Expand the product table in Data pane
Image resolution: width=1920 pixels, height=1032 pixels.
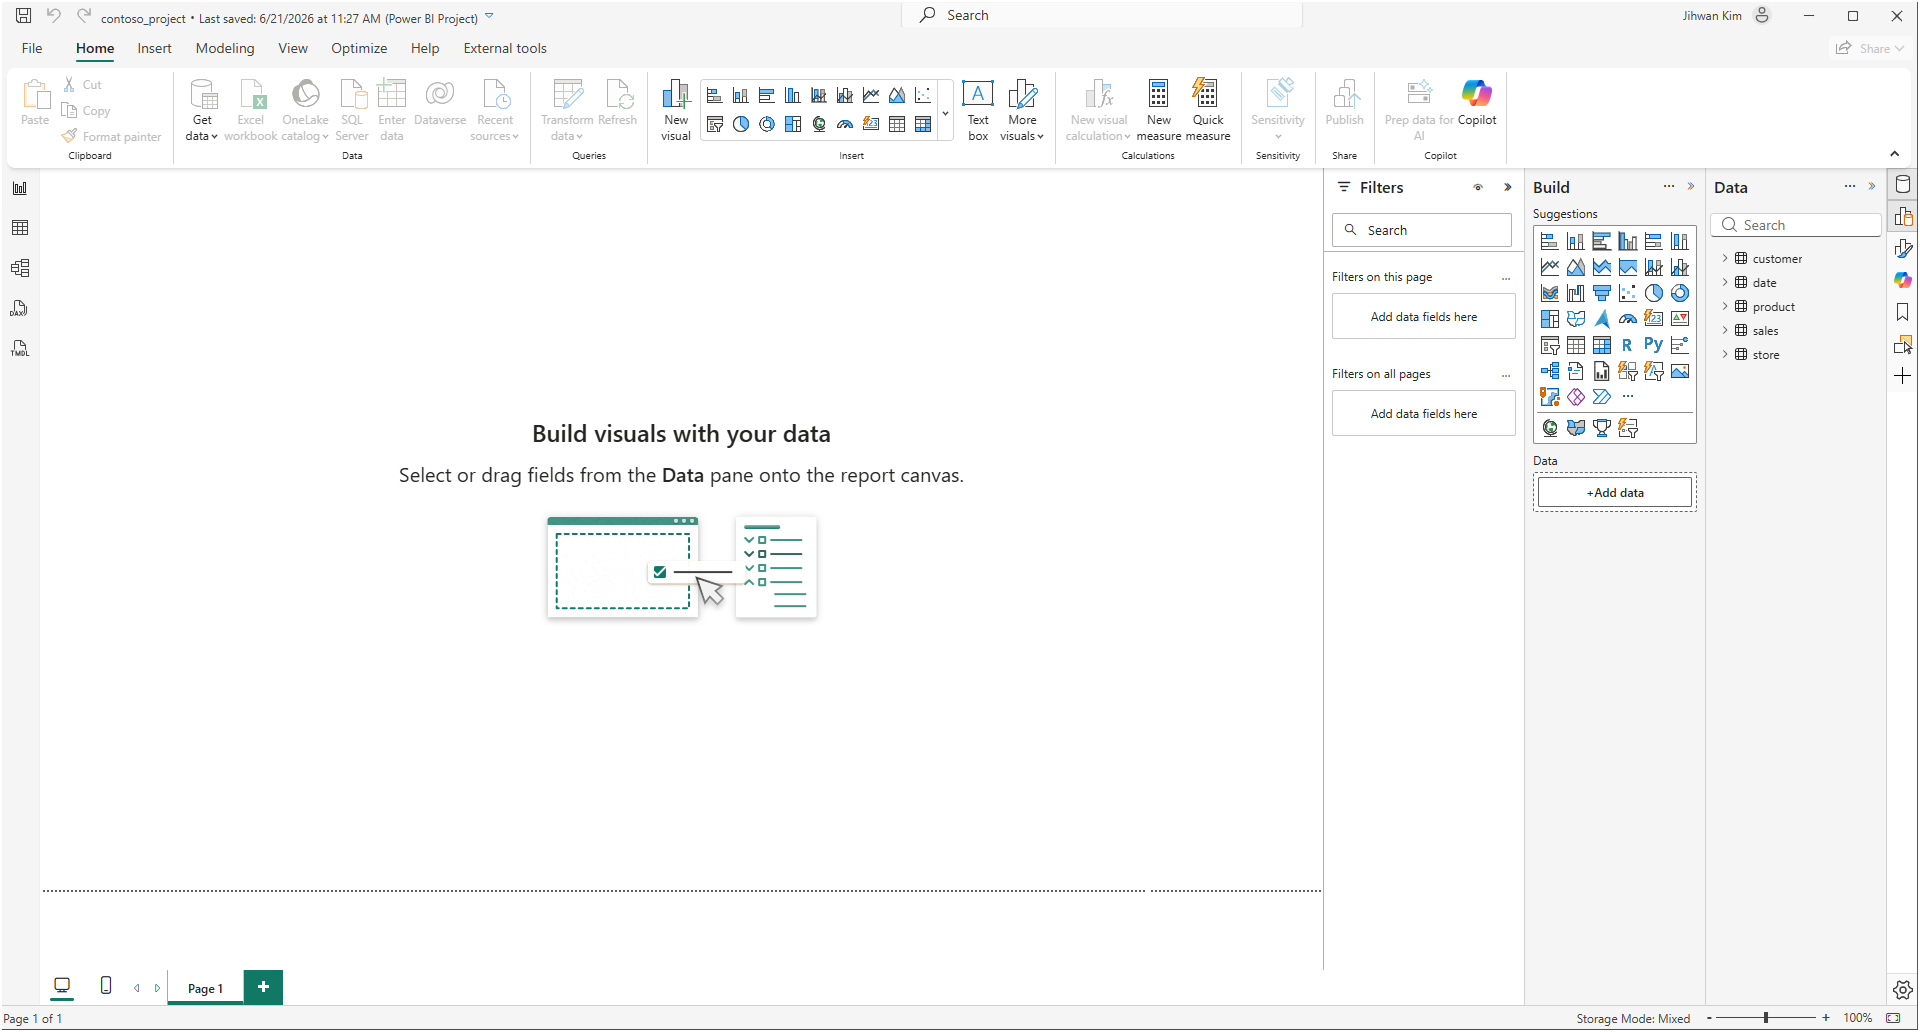[1725, 307]
